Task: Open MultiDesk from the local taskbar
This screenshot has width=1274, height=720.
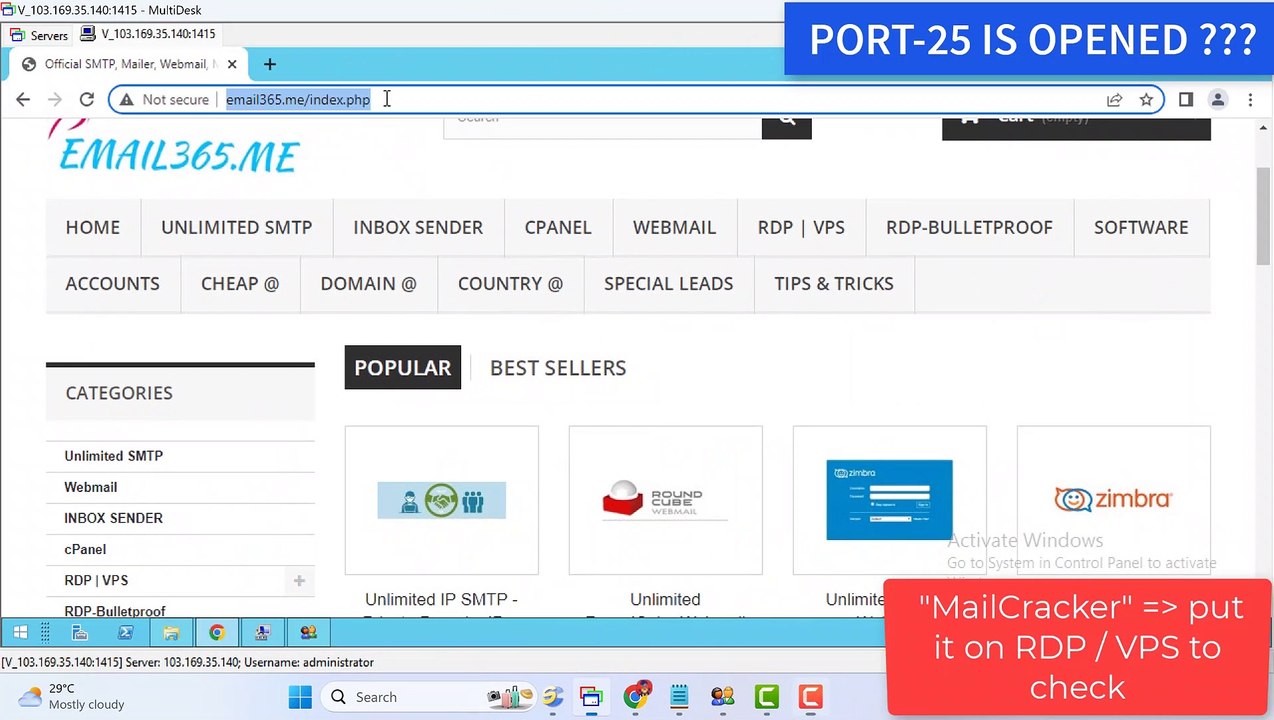Action: (x=591, y=697)
